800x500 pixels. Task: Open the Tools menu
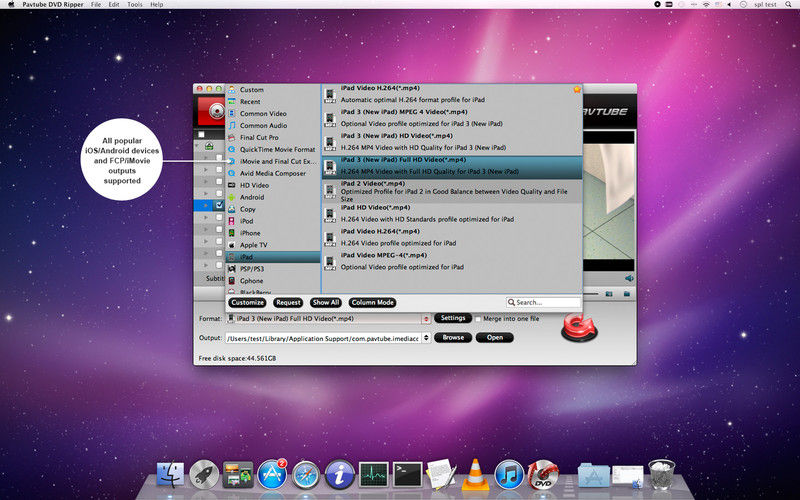[135, 4]
